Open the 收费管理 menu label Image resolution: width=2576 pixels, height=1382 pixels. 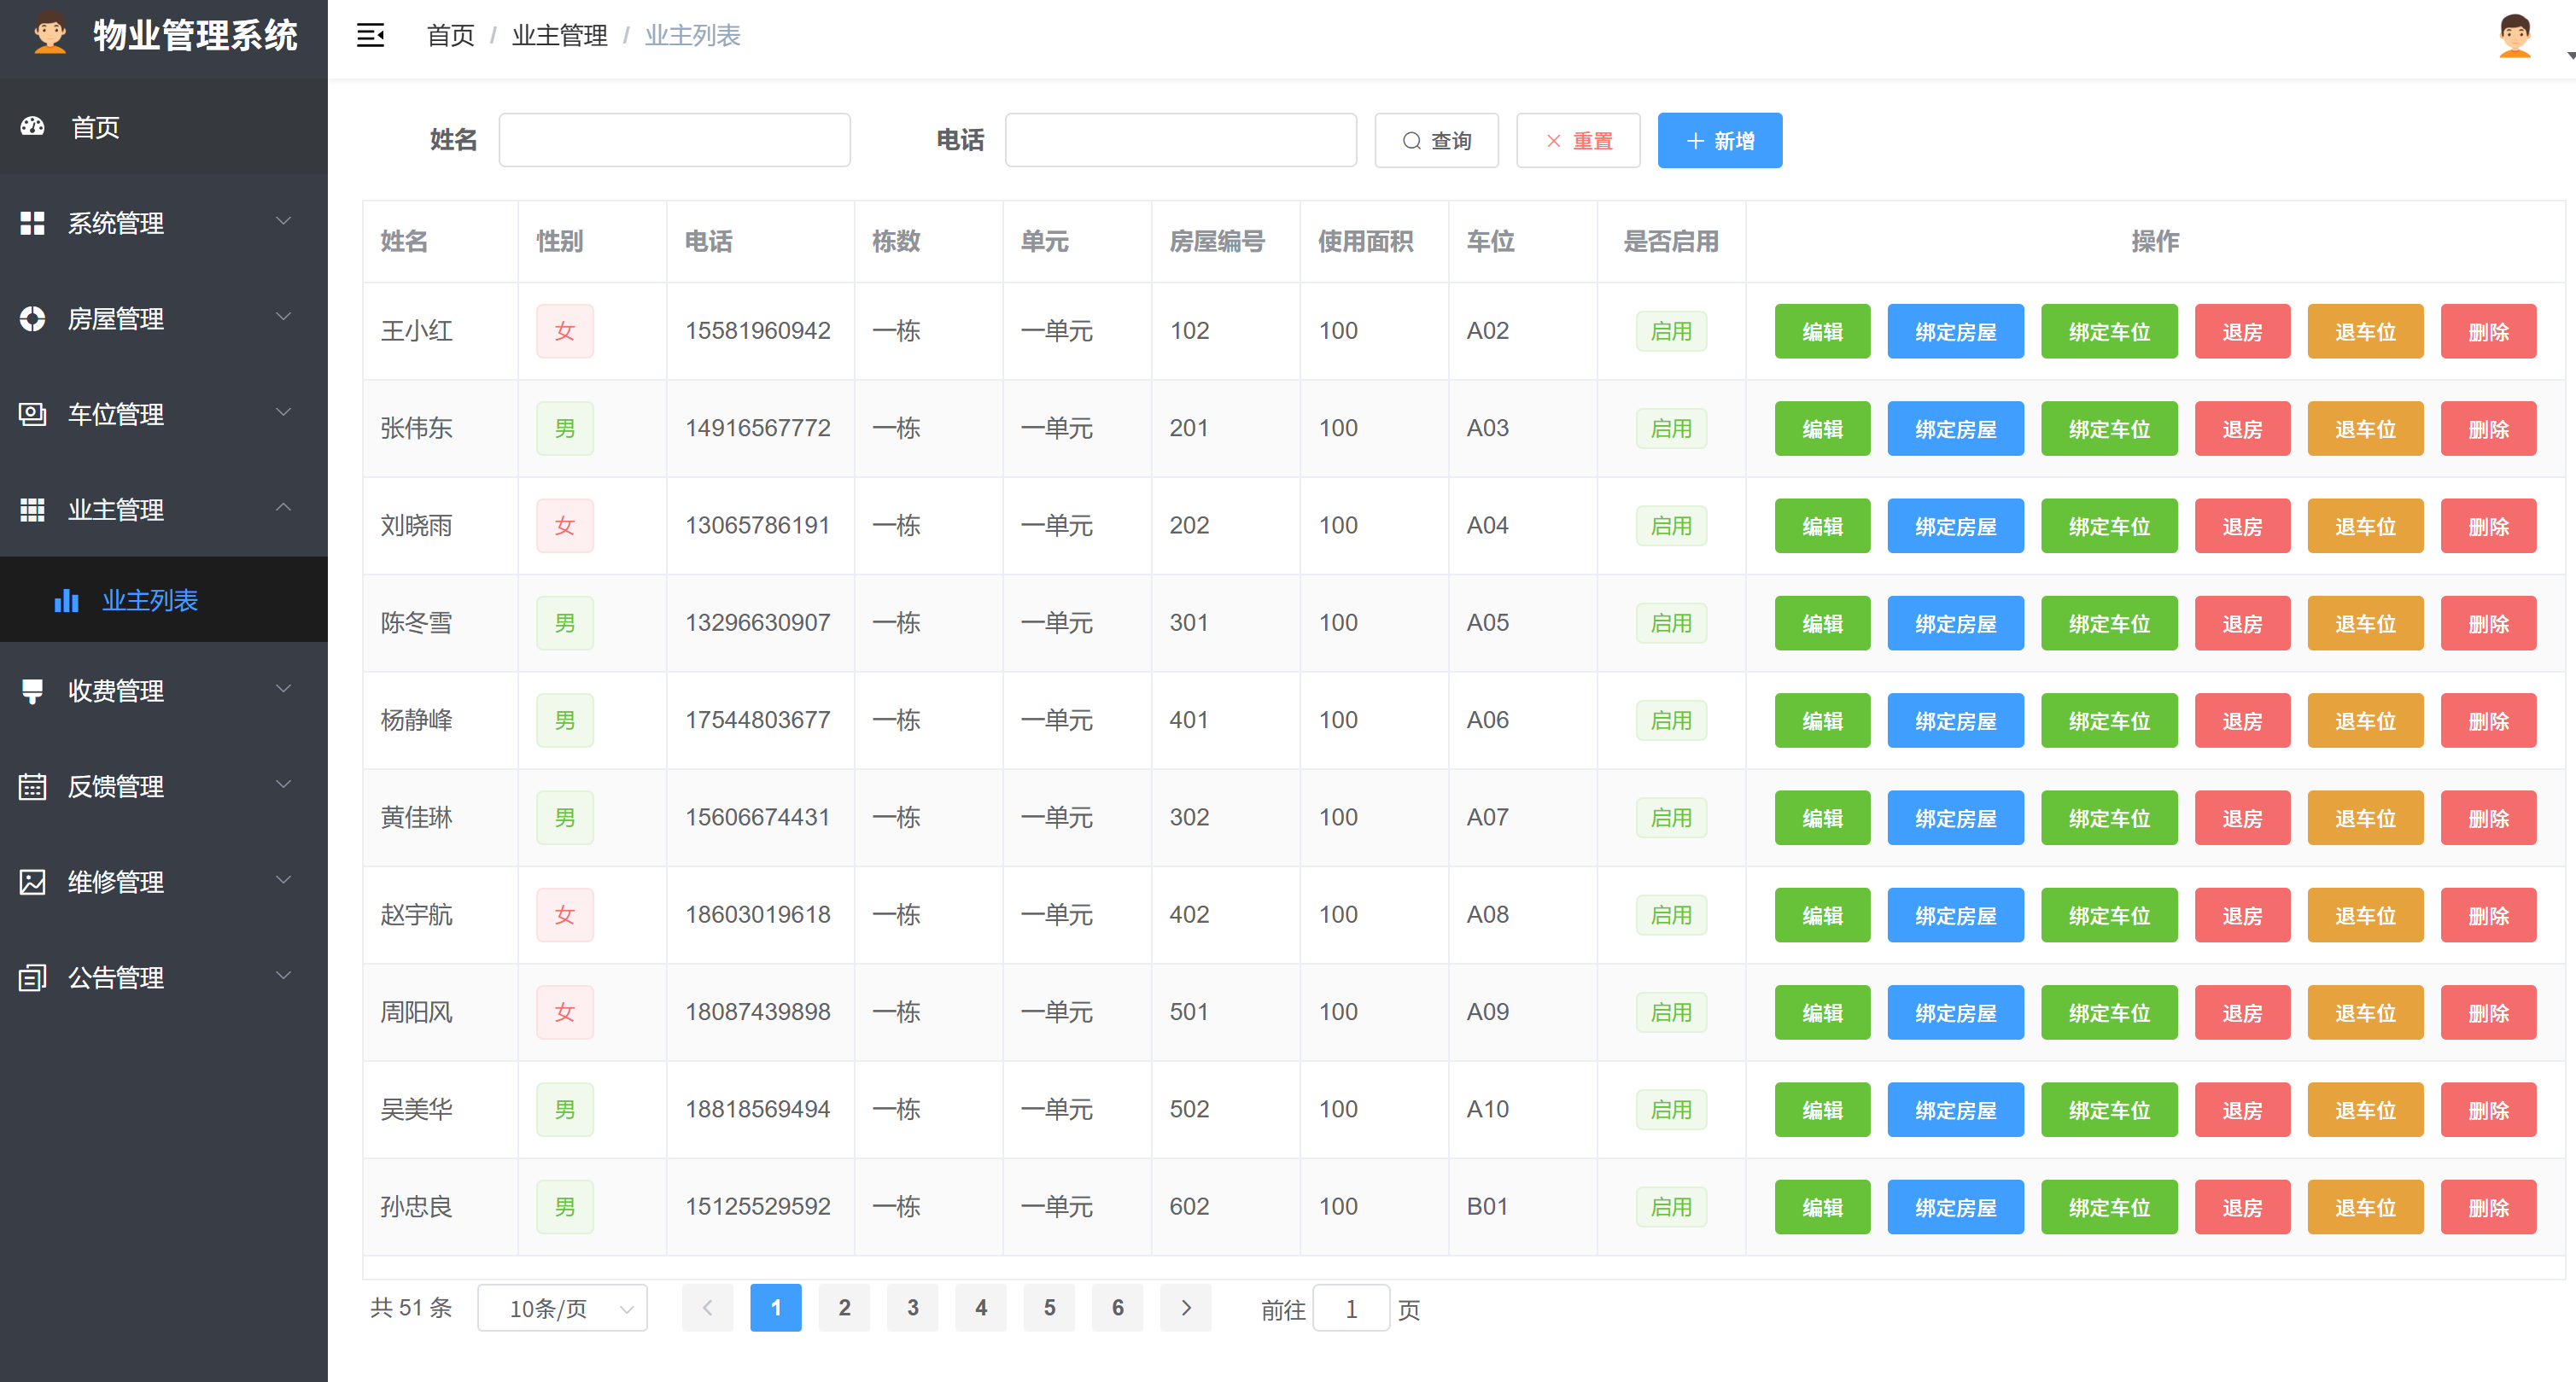[116, 691]
